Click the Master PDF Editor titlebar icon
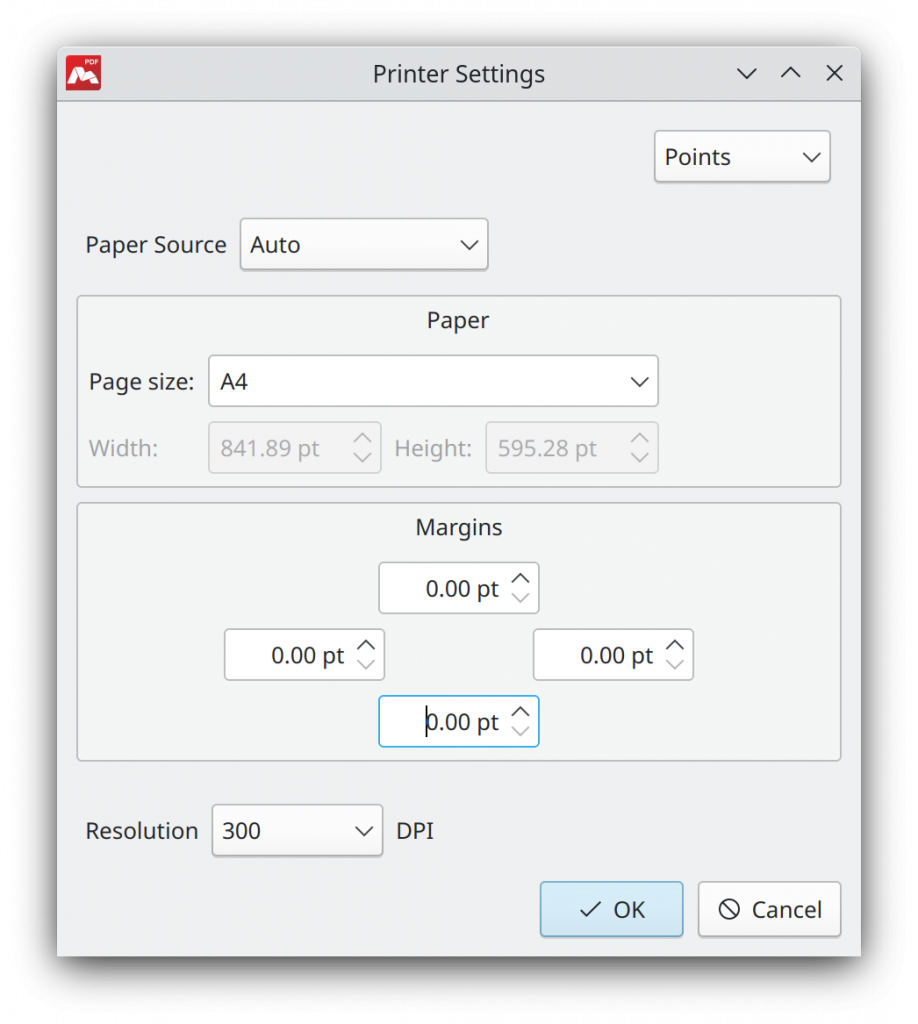Image resolution: width=918 pixels, height=1024 pixels. (83, 73)
